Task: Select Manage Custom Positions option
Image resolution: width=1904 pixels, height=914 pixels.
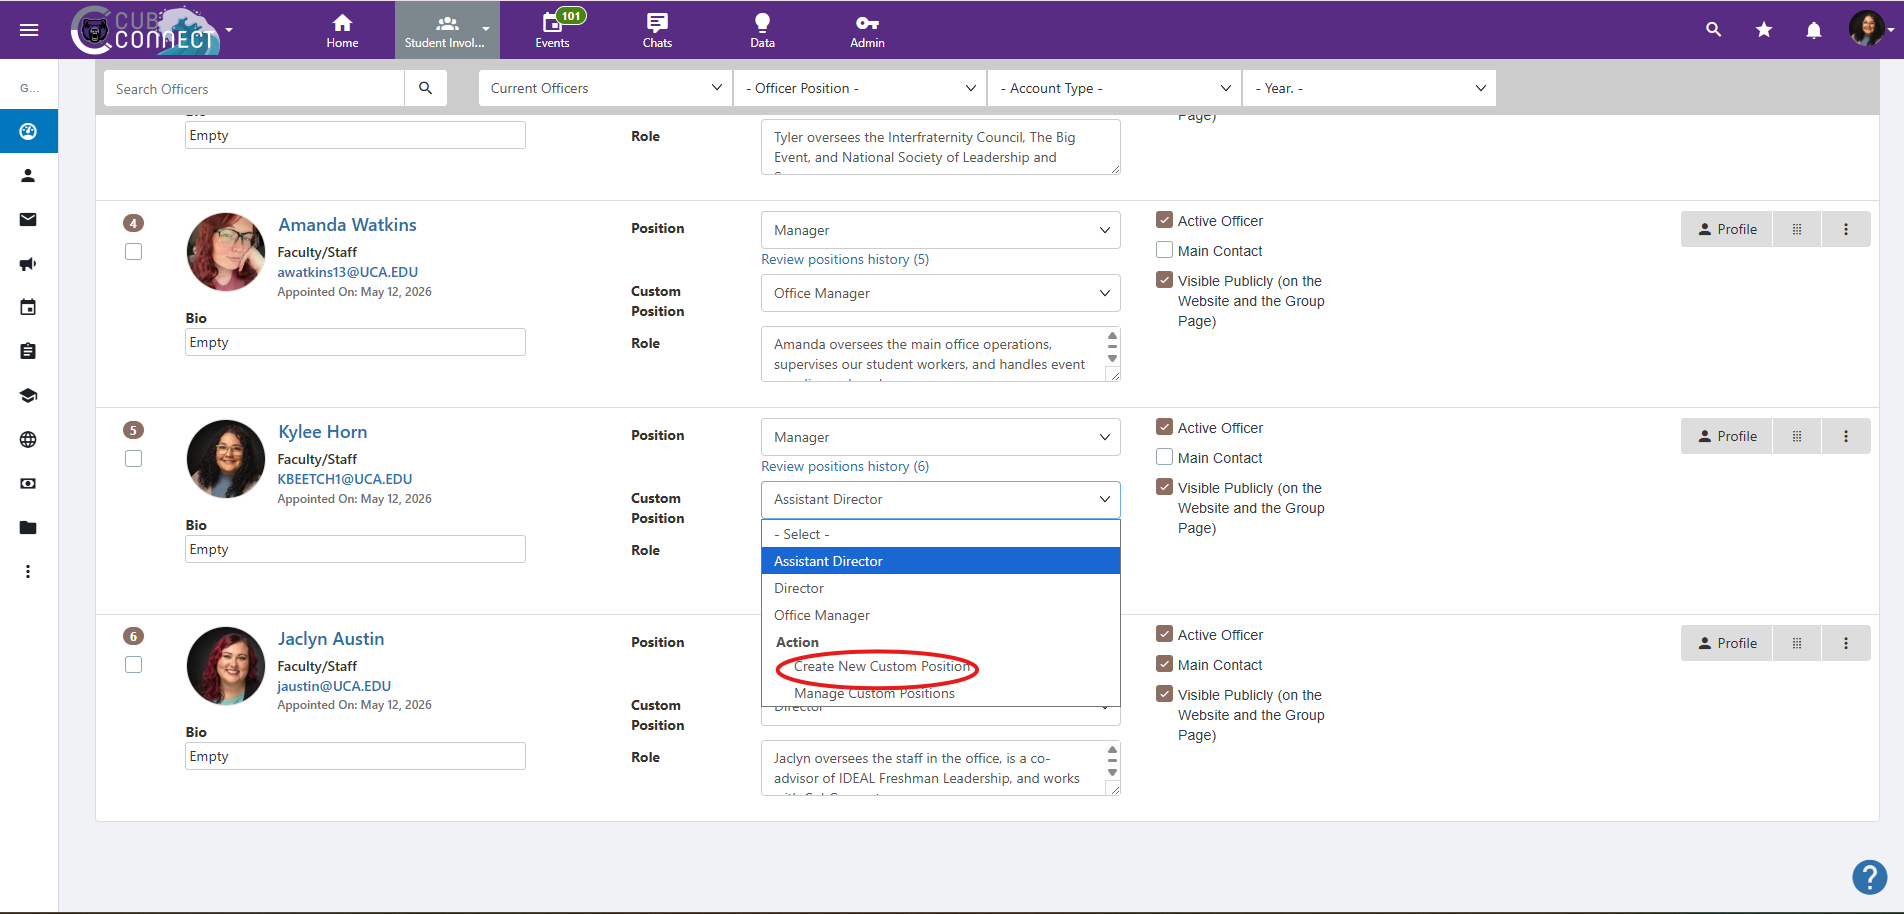Action: [x=941, y=693]
